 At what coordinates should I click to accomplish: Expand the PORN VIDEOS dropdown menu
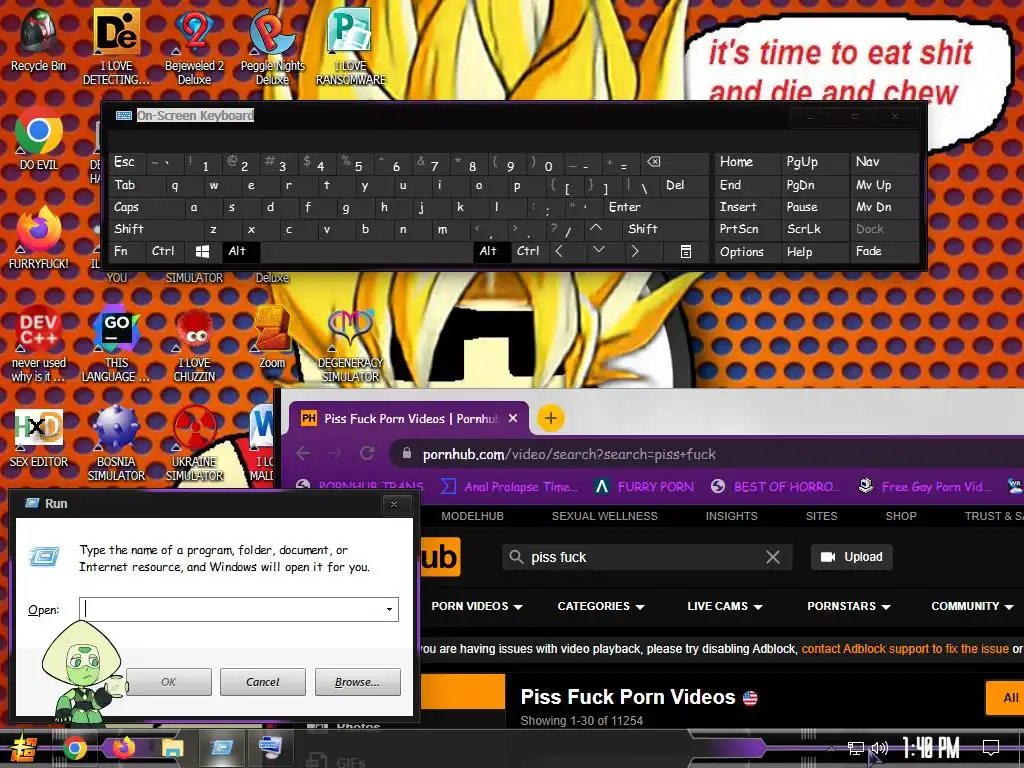coord(477,606)
